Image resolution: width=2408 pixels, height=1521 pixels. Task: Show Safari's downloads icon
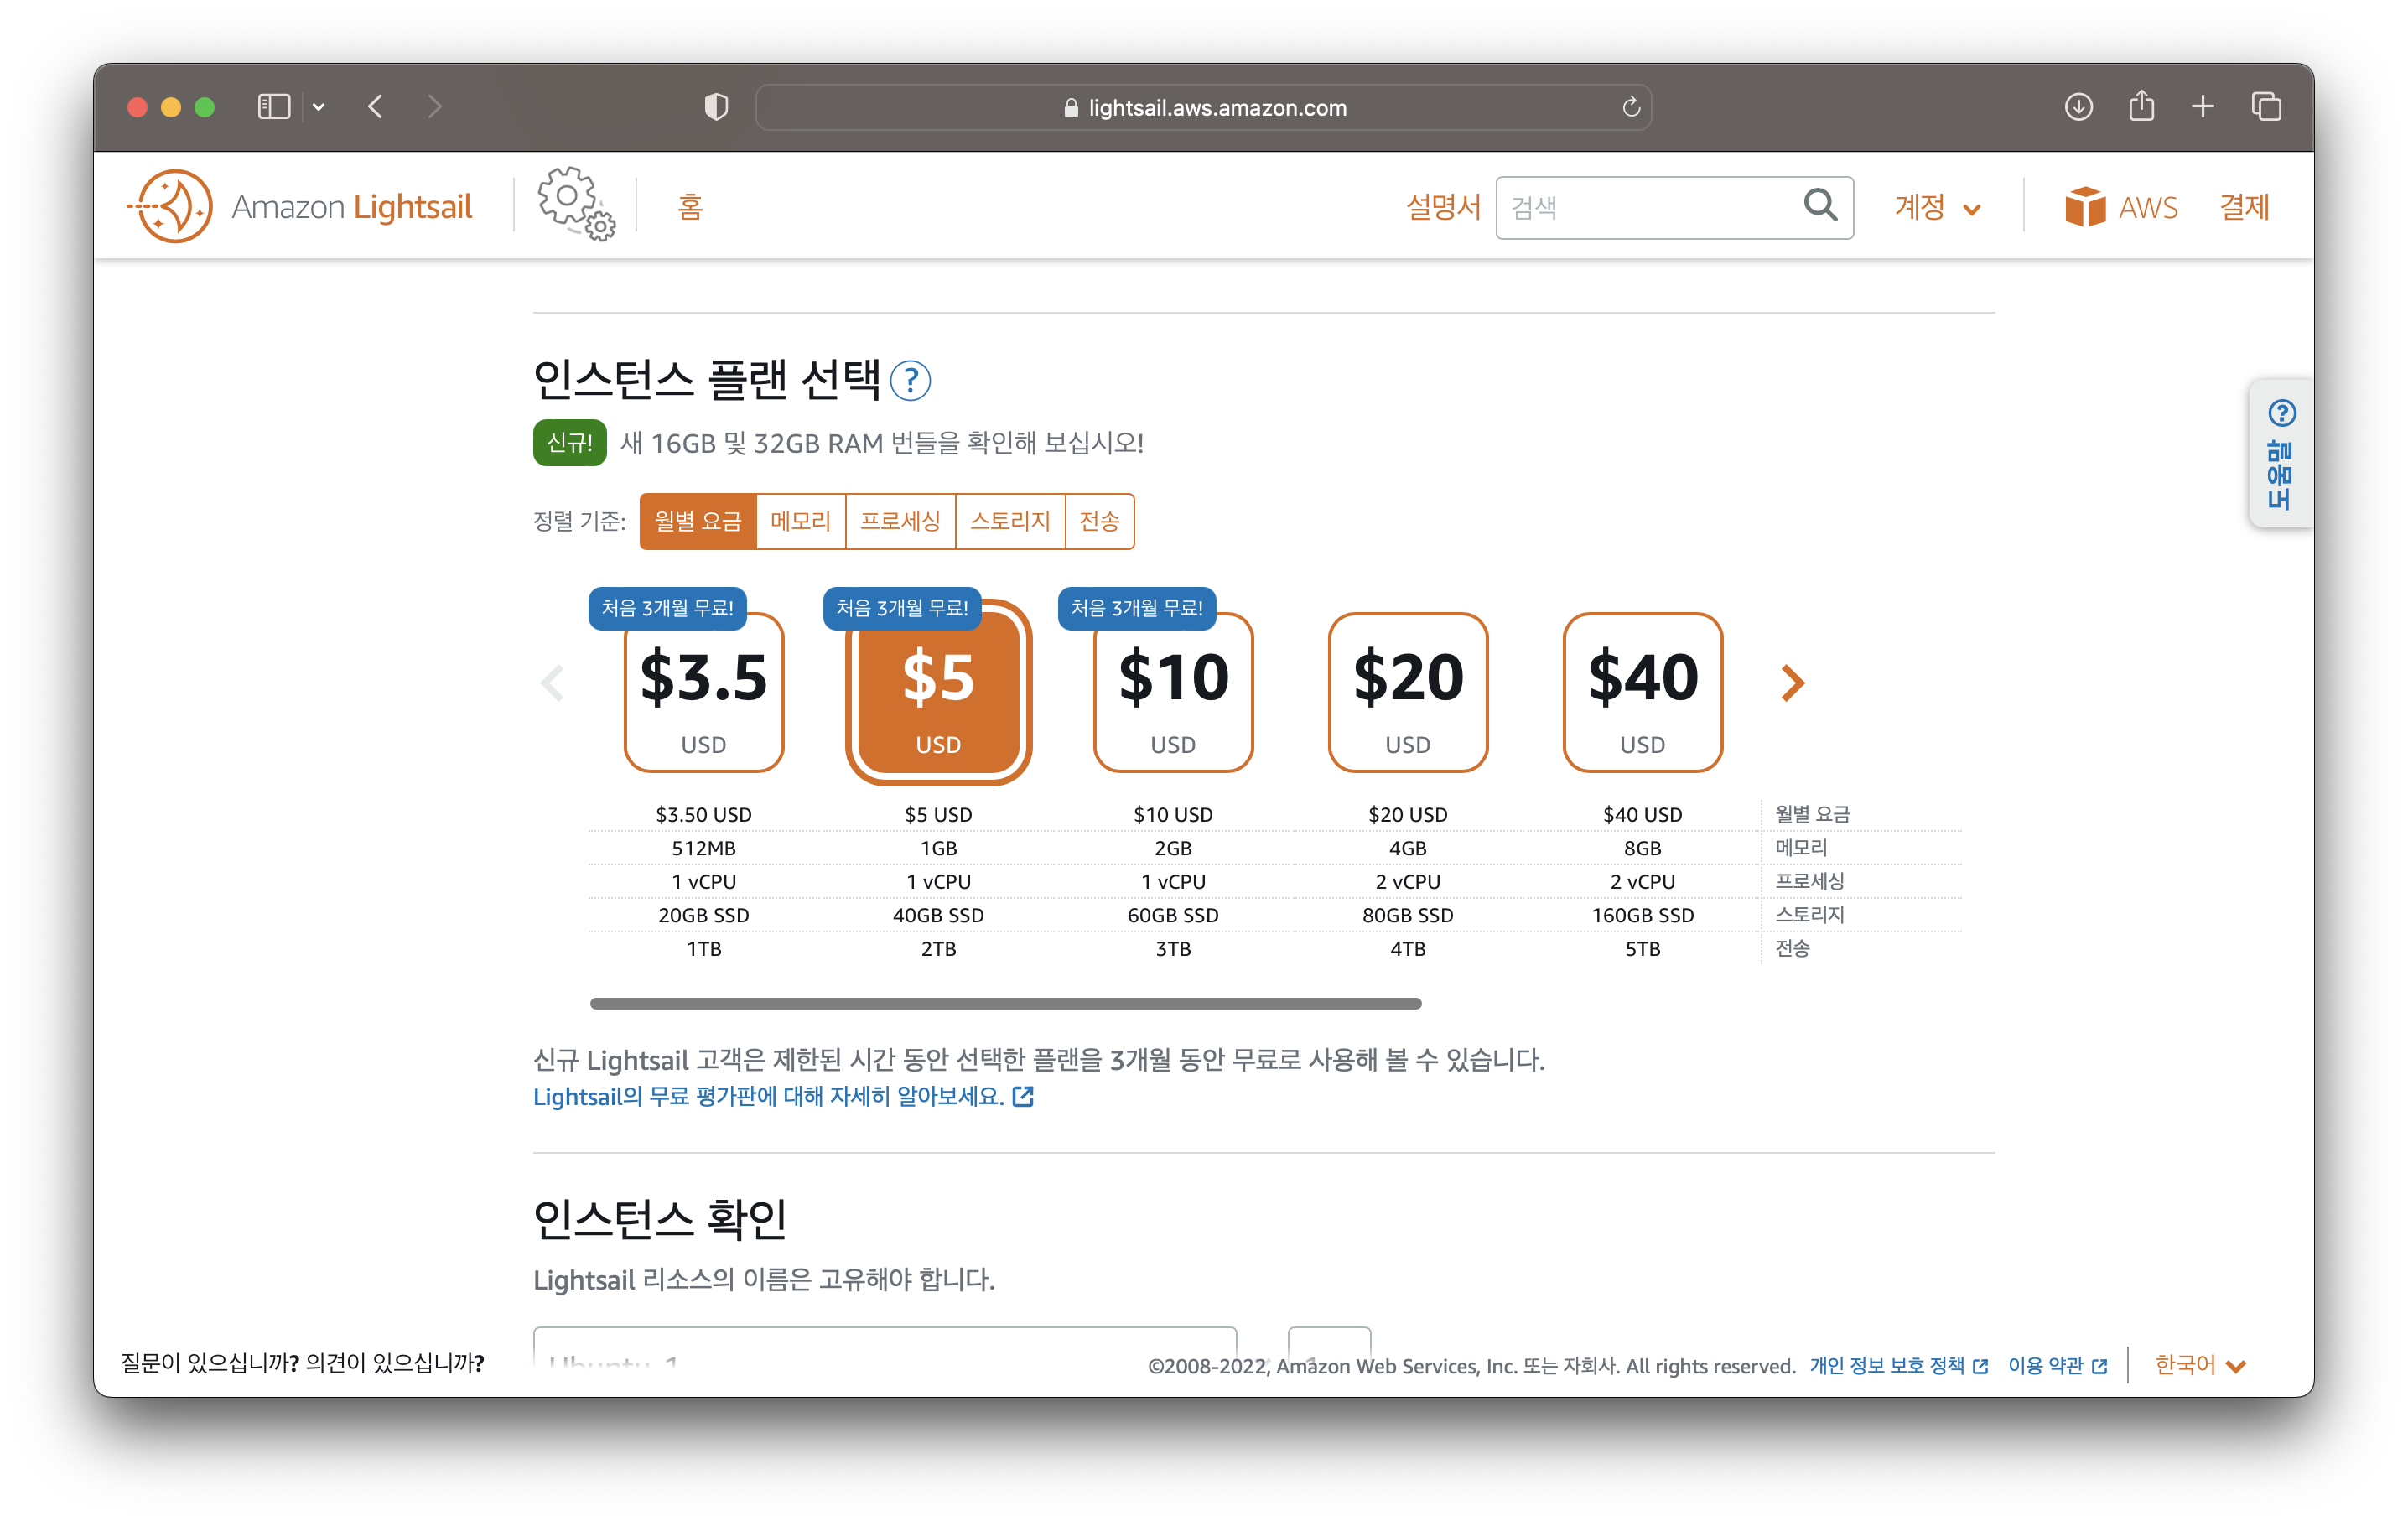[x=2078, y=106]
